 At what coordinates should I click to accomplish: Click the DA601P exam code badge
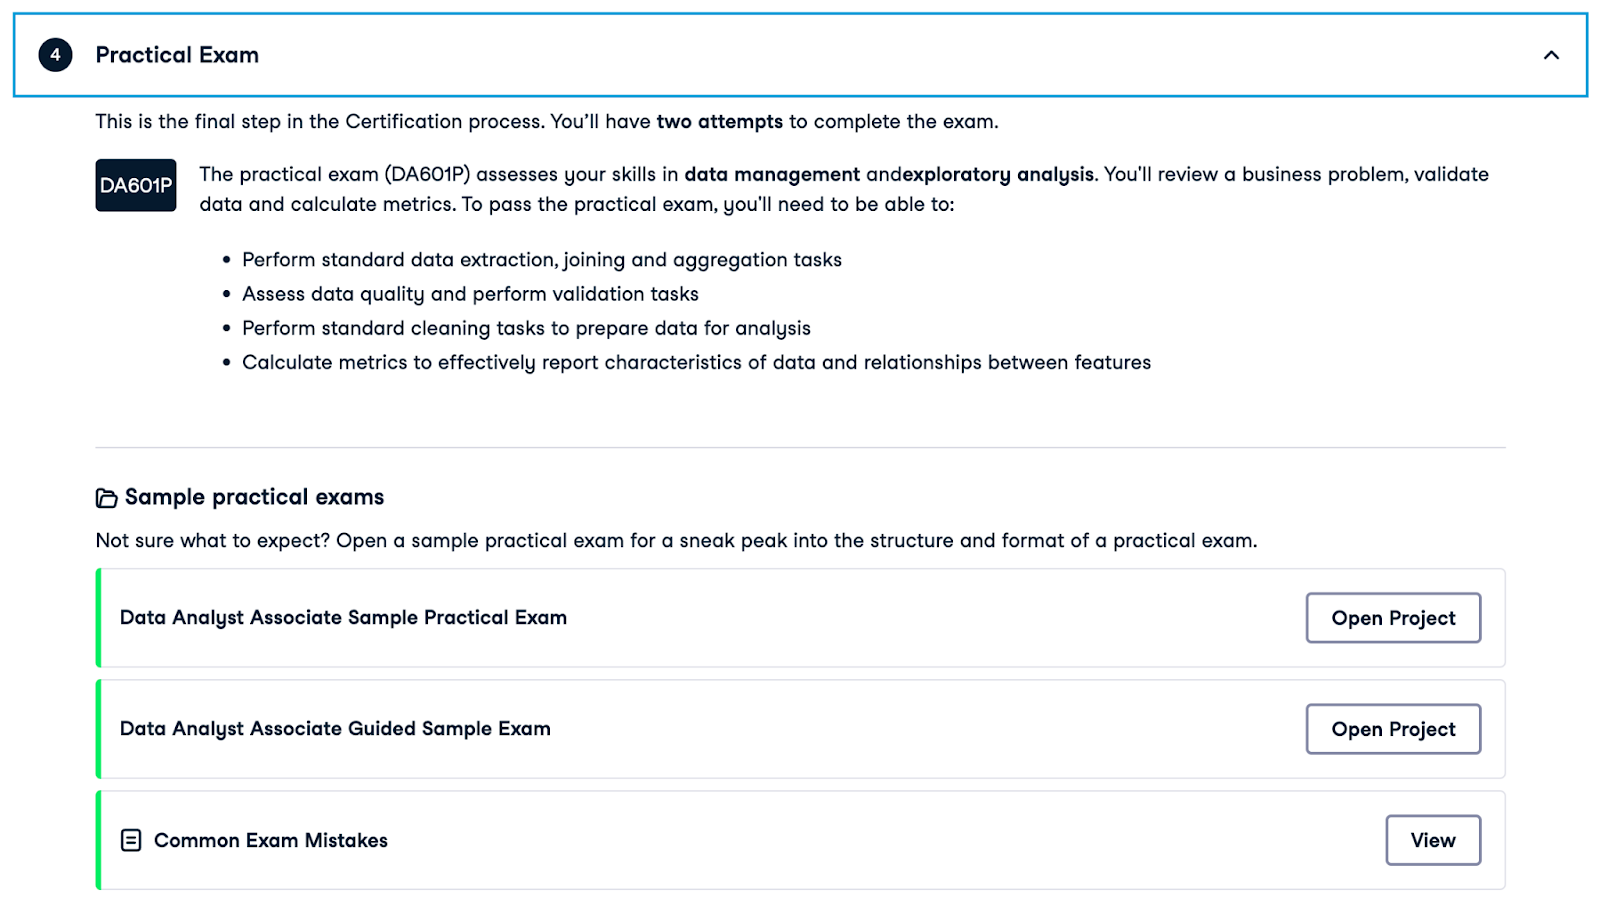click(136, 185)
